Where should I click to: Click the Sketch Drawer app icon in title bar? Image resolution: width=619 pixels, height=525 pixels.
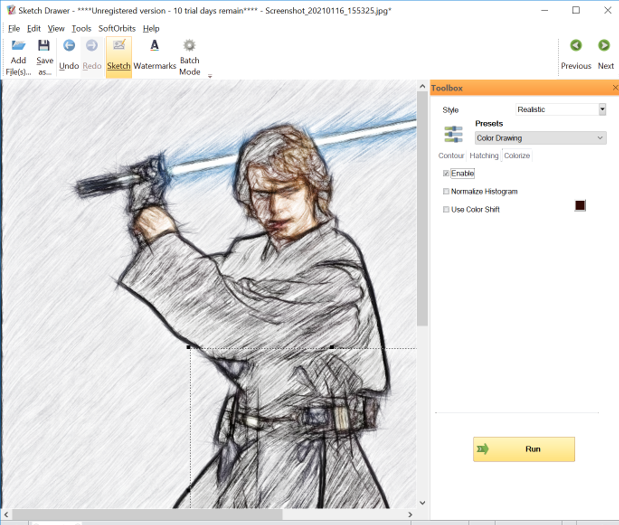[x=11, y=10]
